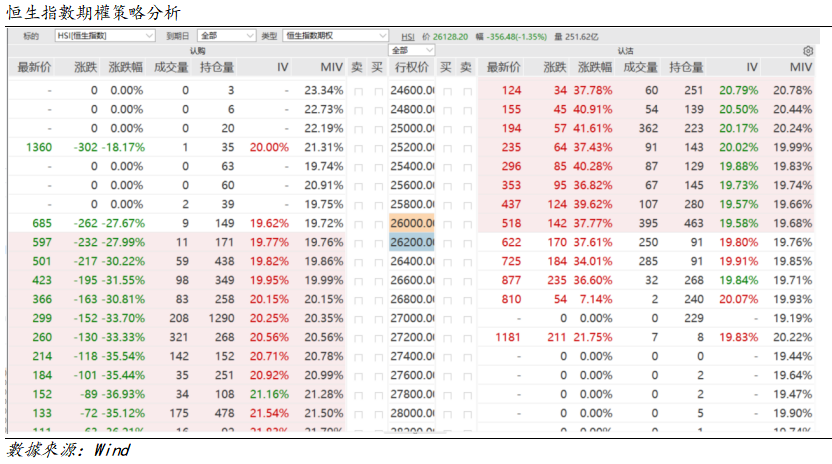832x464 pixels.
Task: Tick the call-side 买 checkbox for strike 26000
Action: click(377, 223)
